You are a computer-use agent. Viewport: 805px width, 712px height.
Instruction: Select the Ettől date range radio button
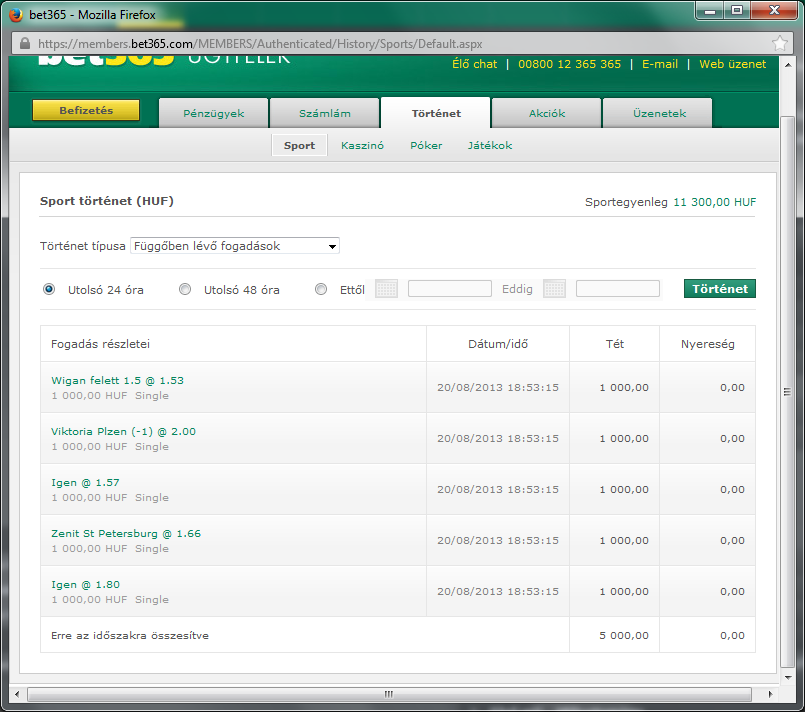[x=321, y=290]
